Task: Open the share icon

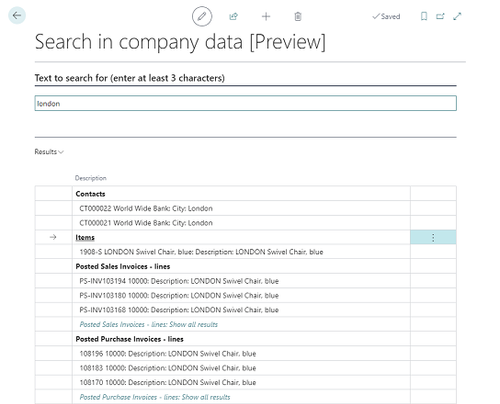Action: [x=233, y=16]
